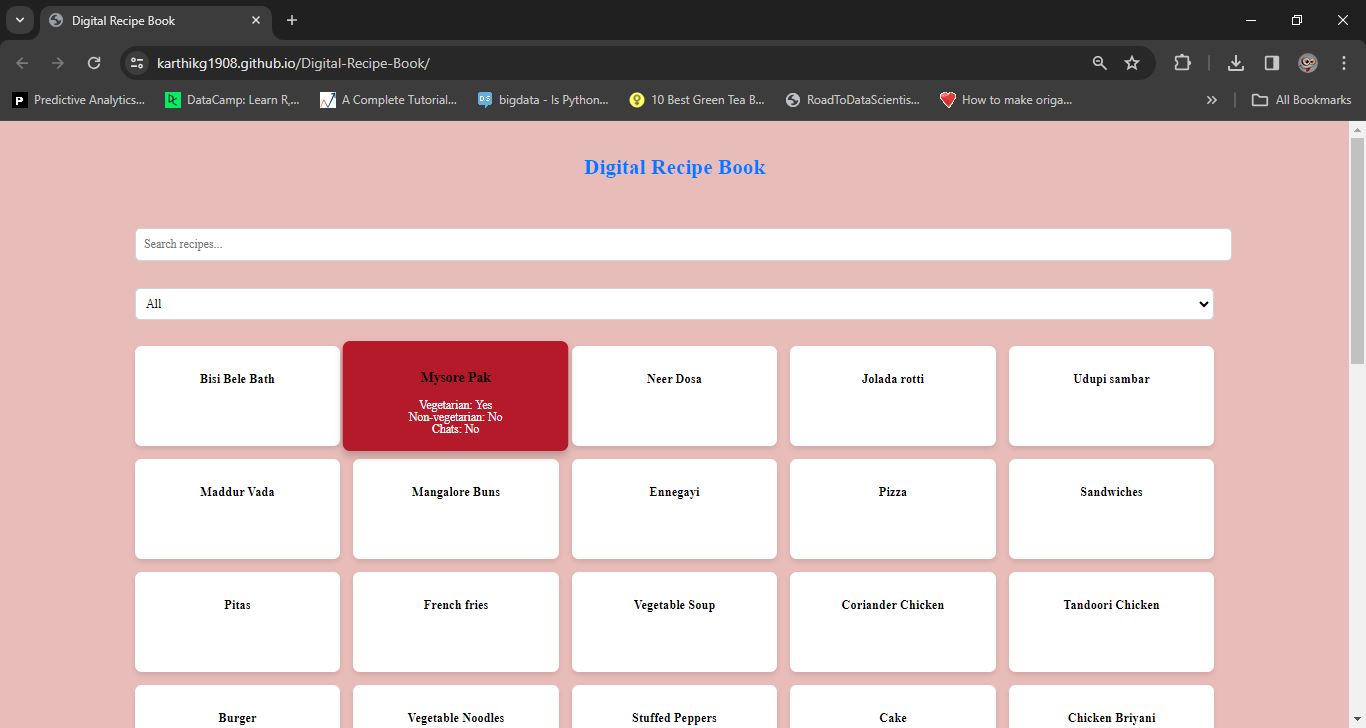Image resolution: width=1366 pixels, height=728 pixels.
Task: Click the Digital Recipe Book heading
Action: tap(675, 167)
